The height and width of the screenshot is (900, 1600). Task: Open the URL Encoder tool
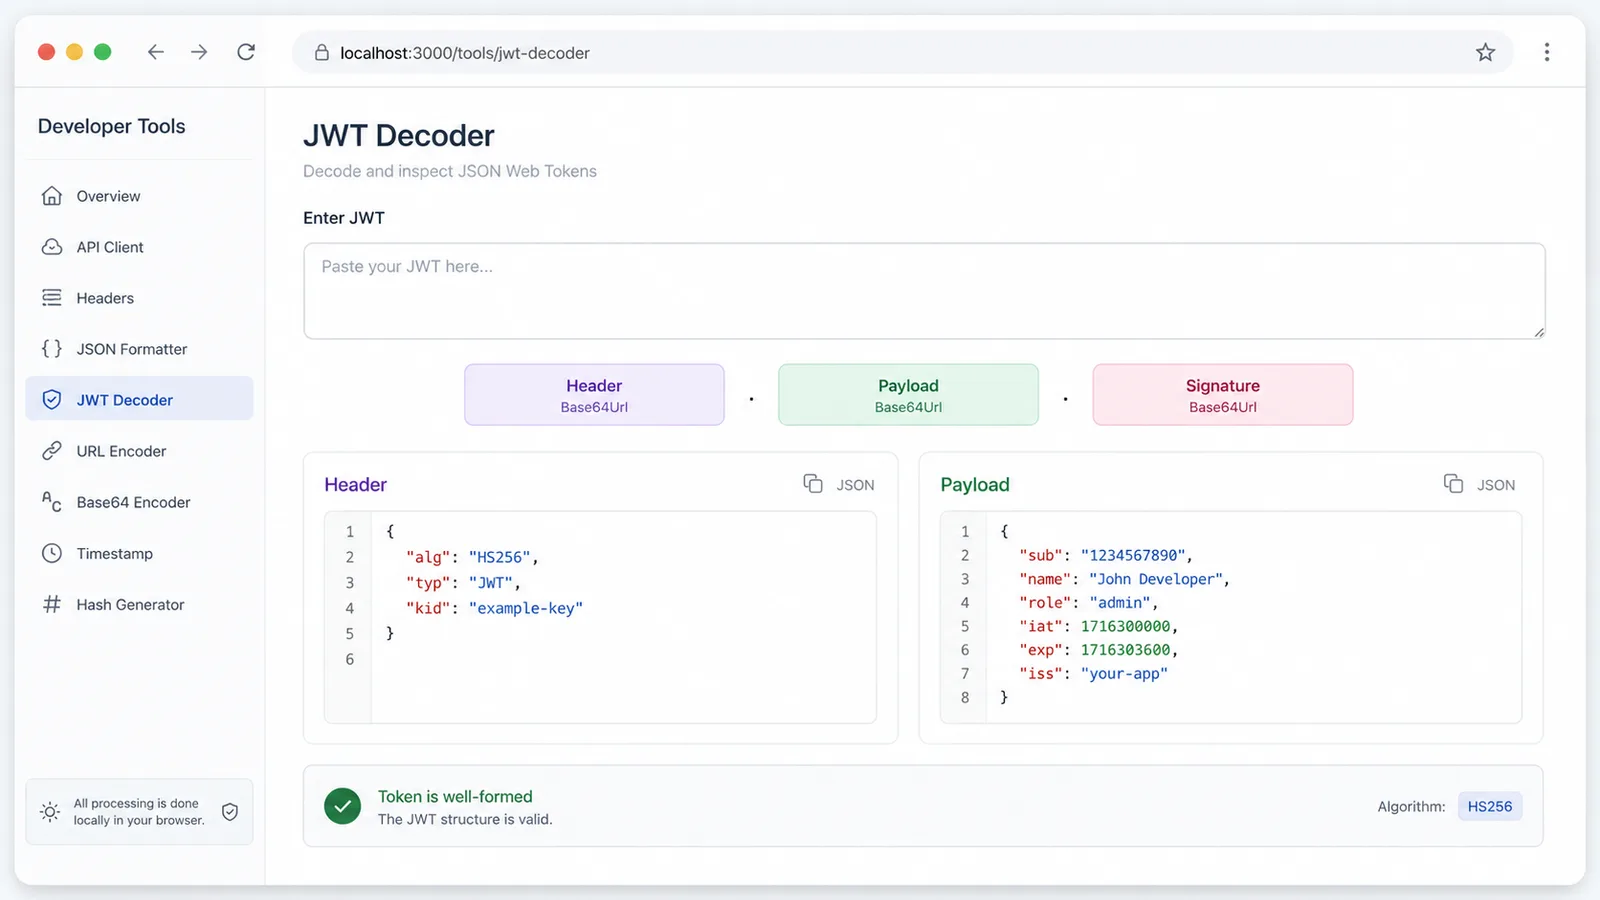(x=139, y=451)
